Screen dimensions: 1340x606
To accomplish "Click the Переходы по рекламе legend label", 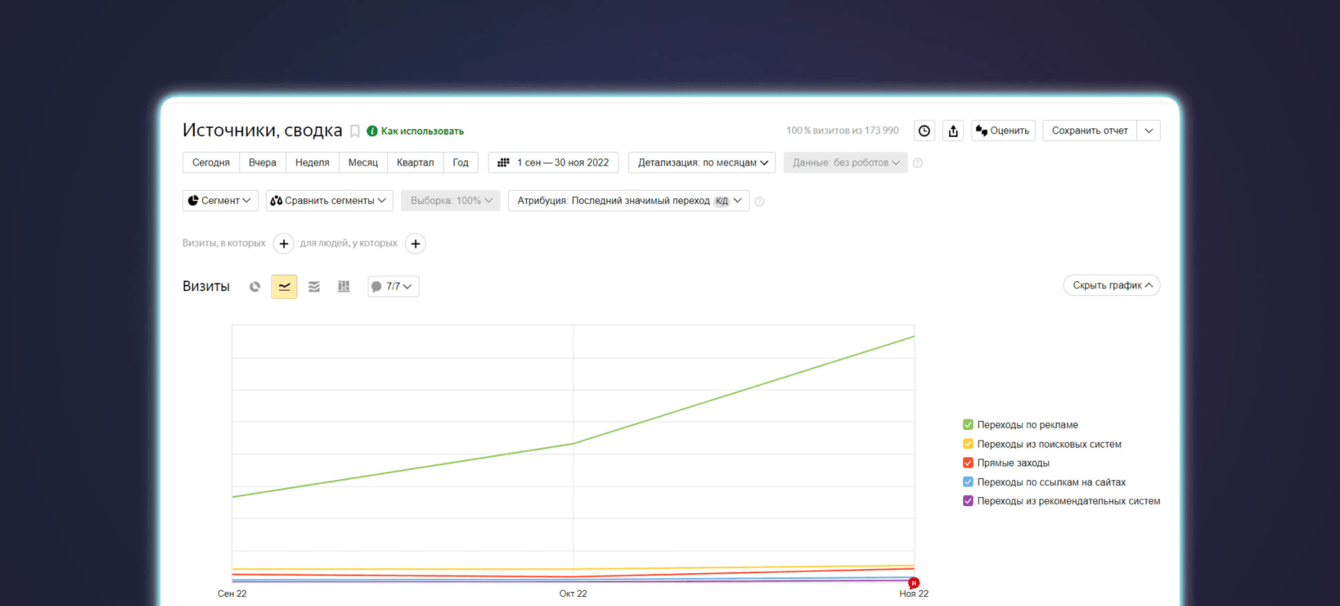I will [x=1027, y=425].
